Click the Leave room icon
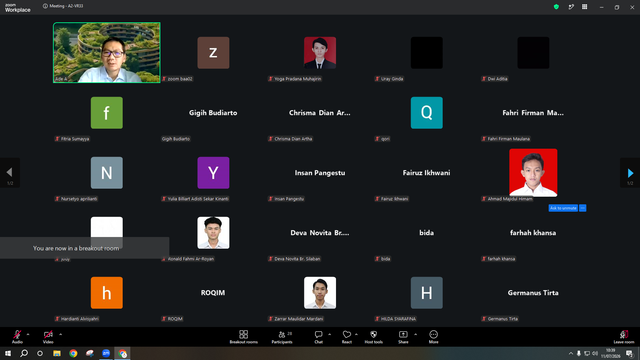The width and height of the screenshot is (640, 360). 624,337
